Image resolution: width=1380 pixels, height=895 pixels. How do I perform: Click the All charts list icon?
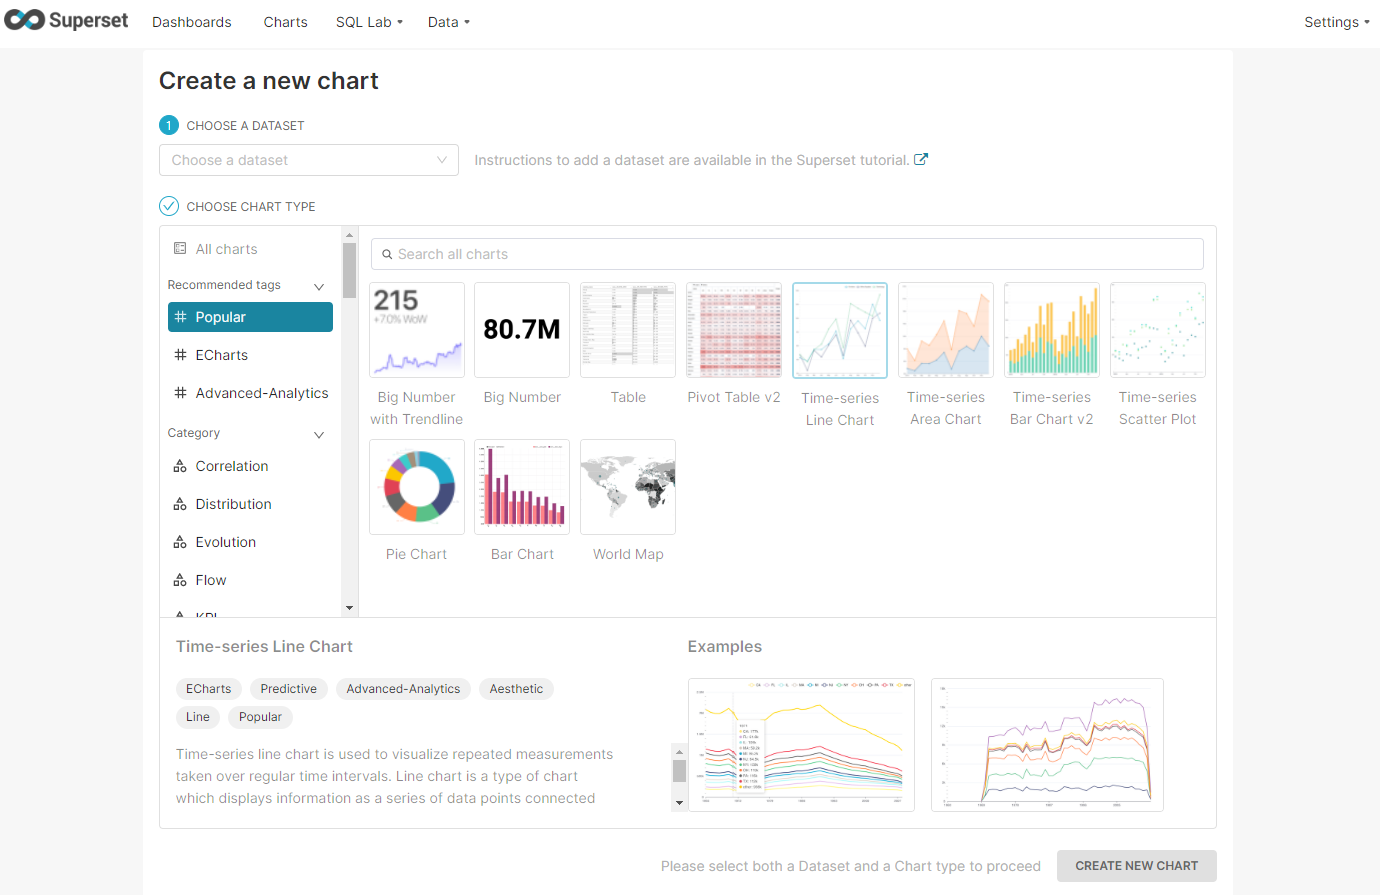point(180,249)
